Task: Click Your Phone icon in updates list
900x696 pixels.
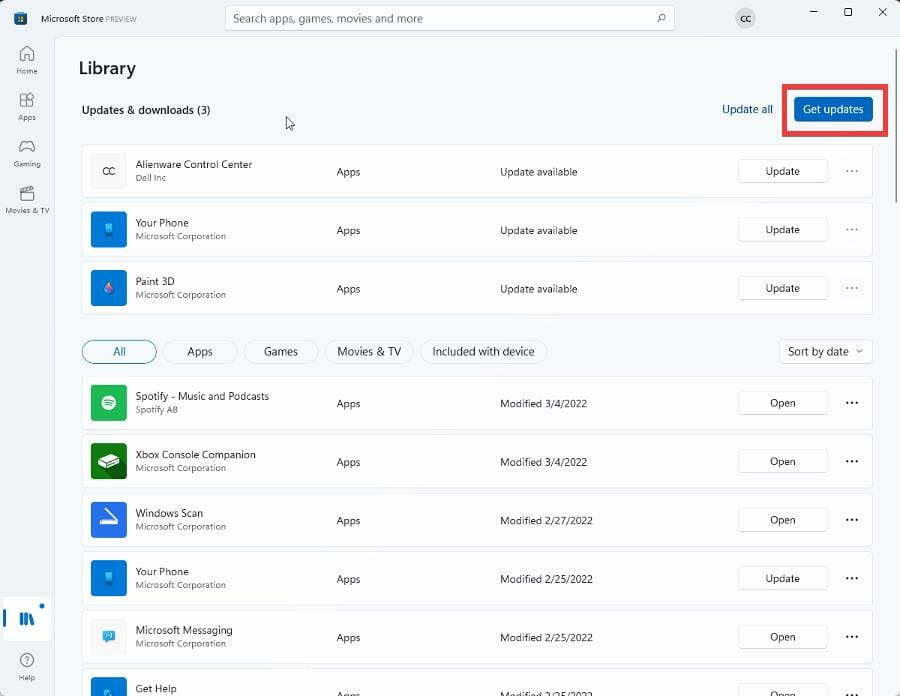Action: point(108,230)
